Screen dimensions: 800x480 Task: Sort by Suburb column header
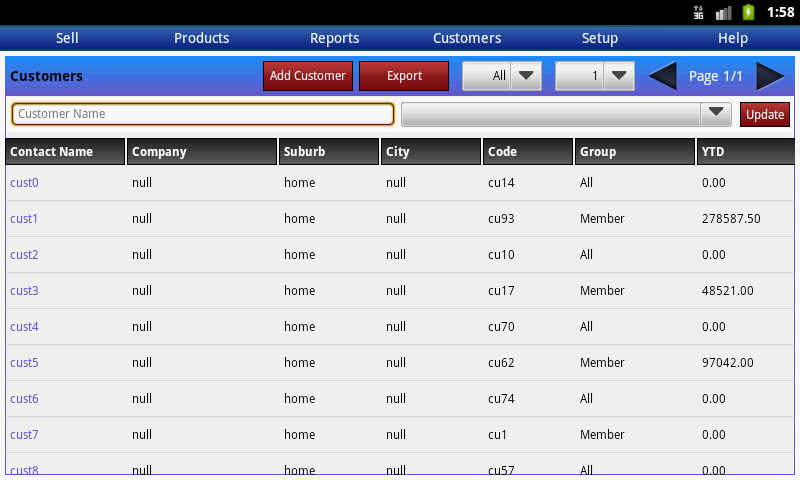(329, 151)
